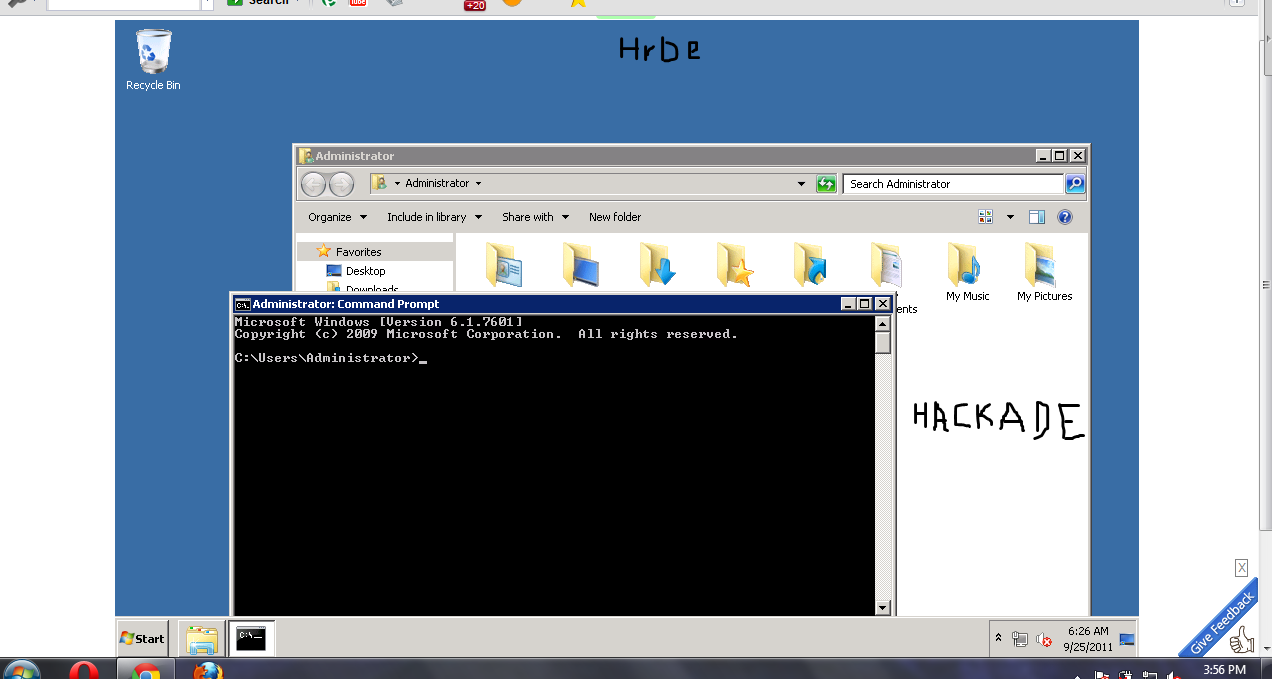Select Command Prompt button on remote taskbar
Viewport: 1272px width, 679px height.
coord(251,638)
